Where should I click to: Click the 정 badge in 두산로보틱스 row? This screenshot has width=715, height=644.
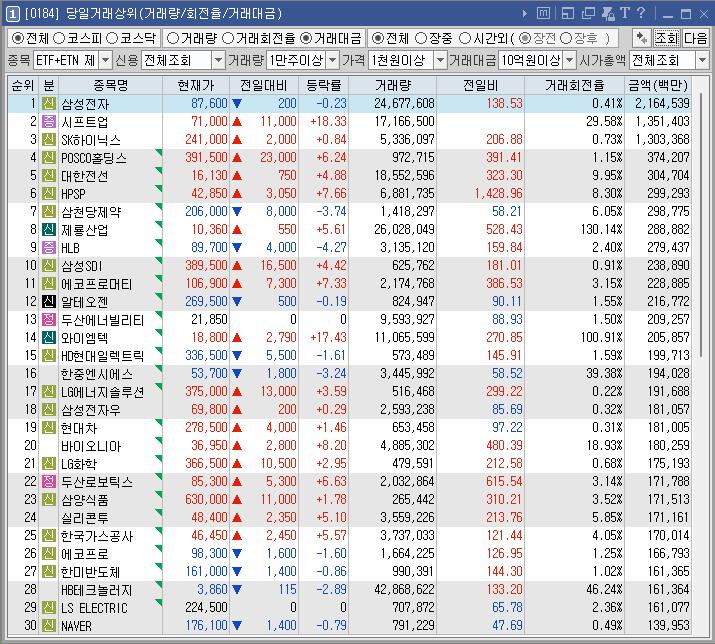(49, 481)
